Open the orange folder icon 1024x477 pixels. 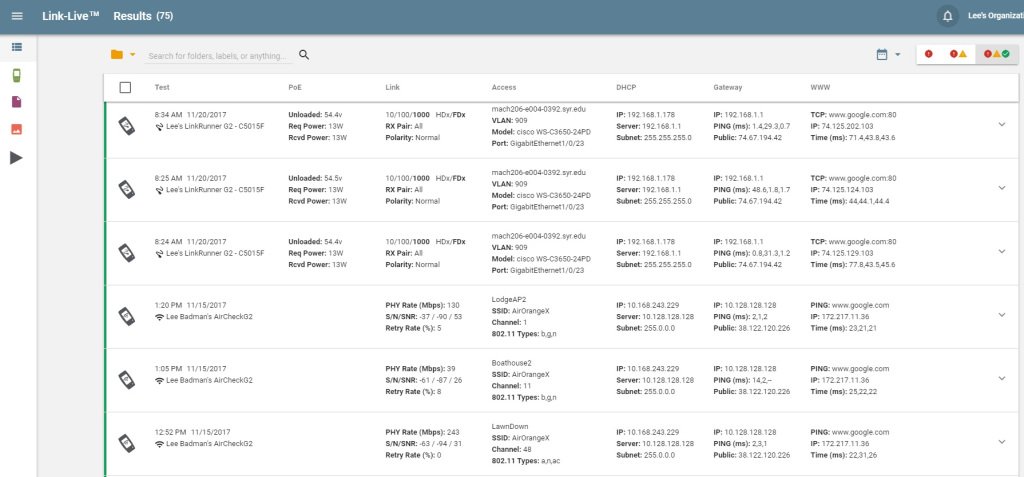coord(117,55)
